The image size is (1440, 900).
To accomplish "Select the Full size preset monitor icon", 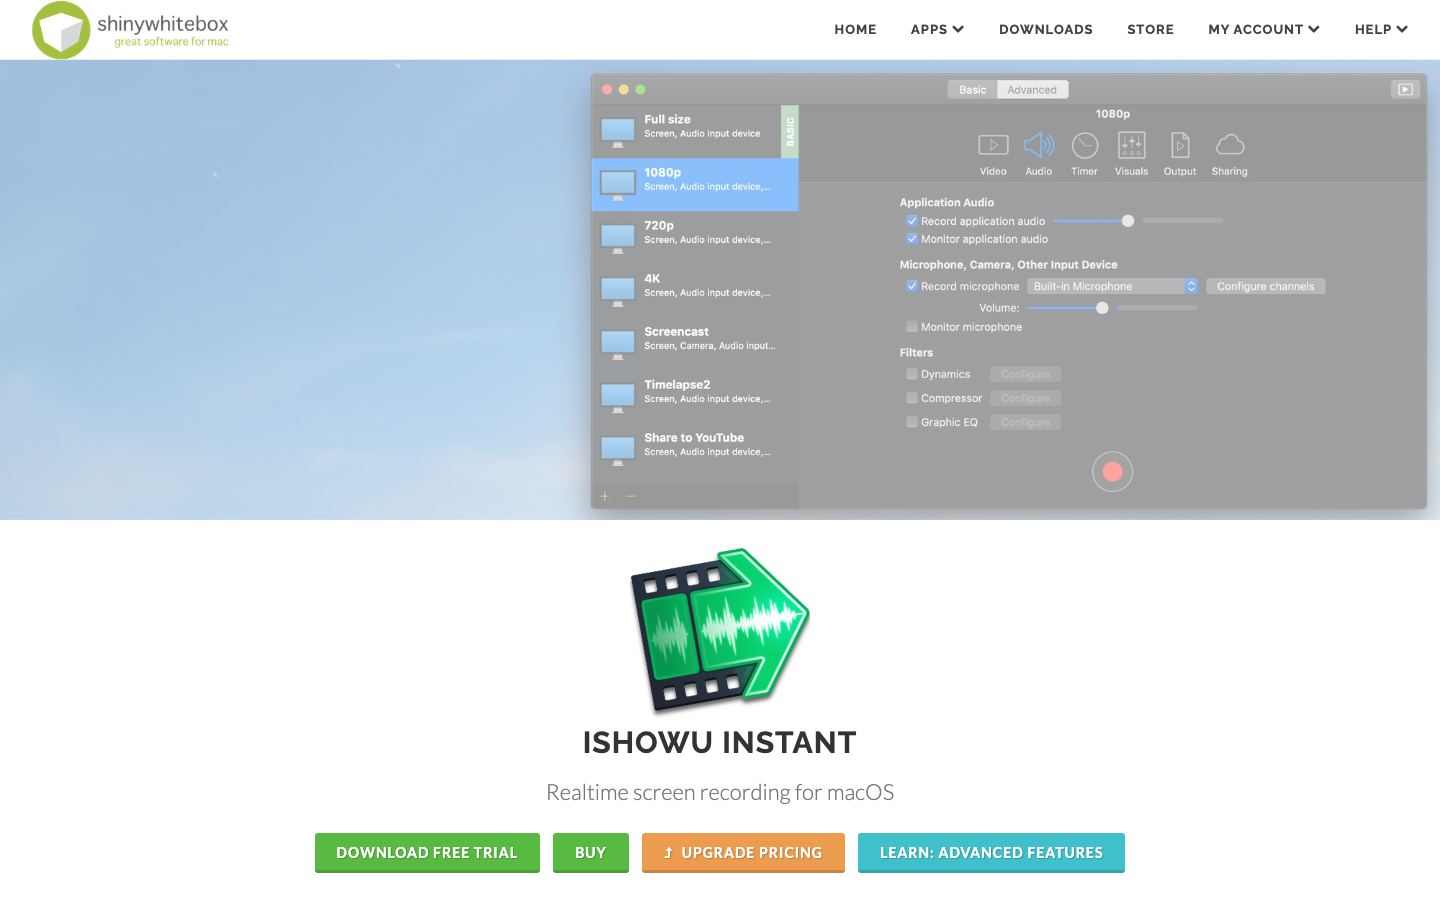I will 618,132.
